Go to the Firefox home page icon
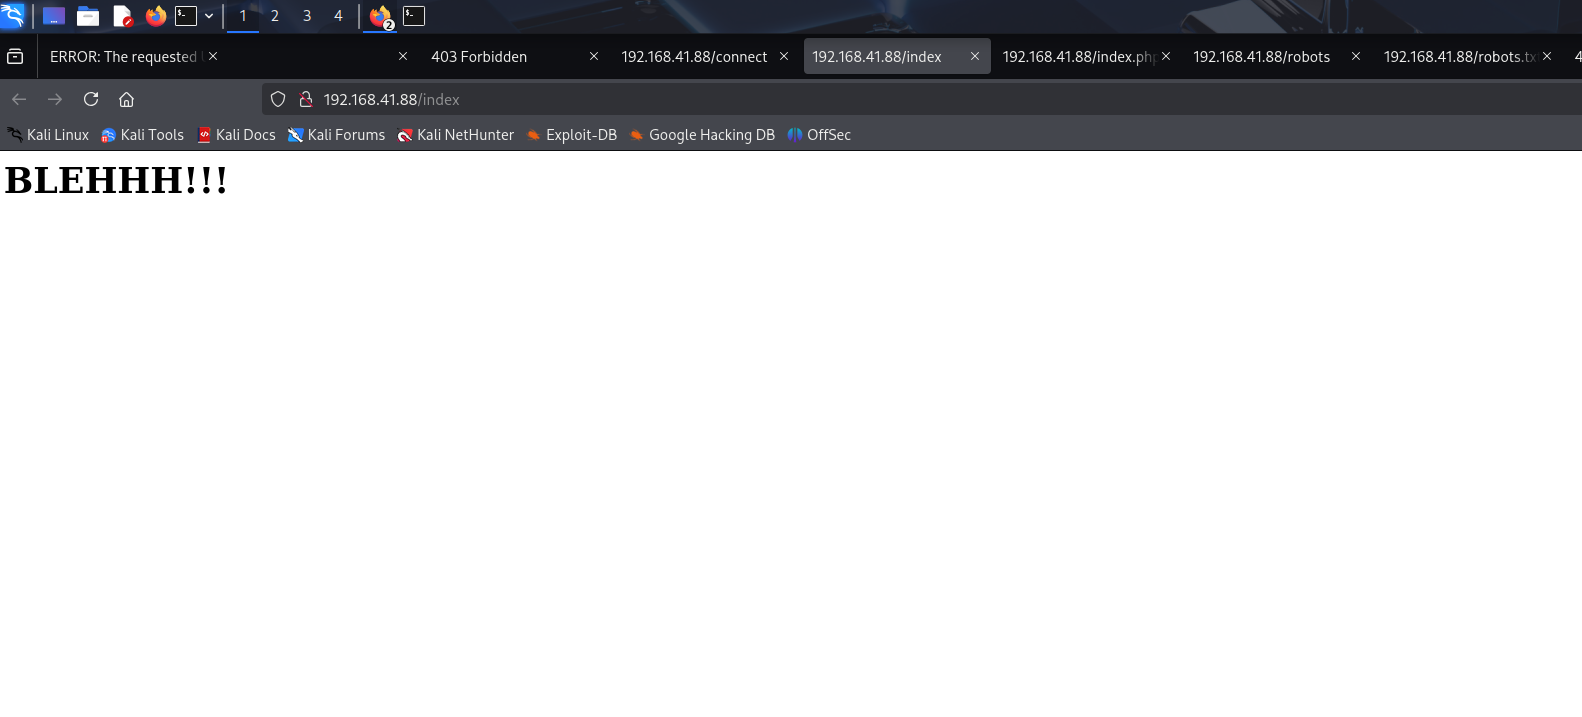 pyautogui.click(x=126, y=99)
